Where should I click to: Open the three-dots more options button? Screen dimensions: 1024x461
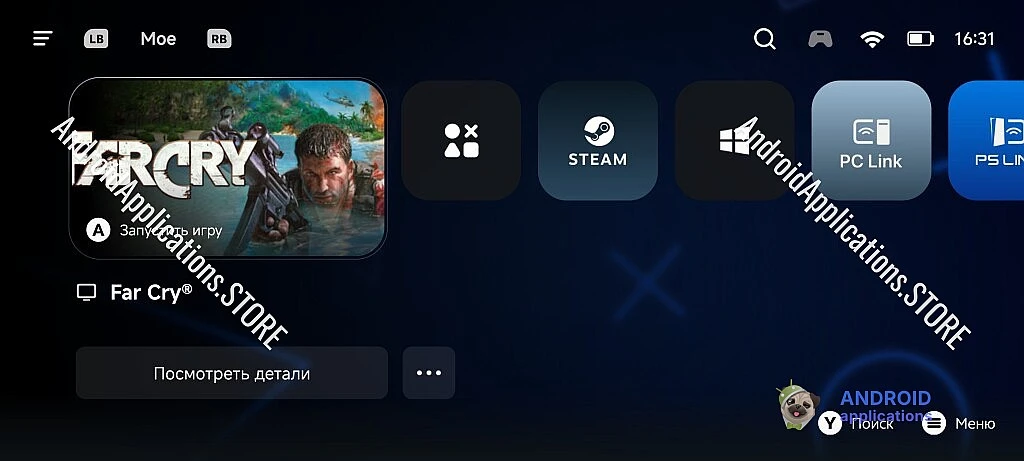(x=429, y=373)
